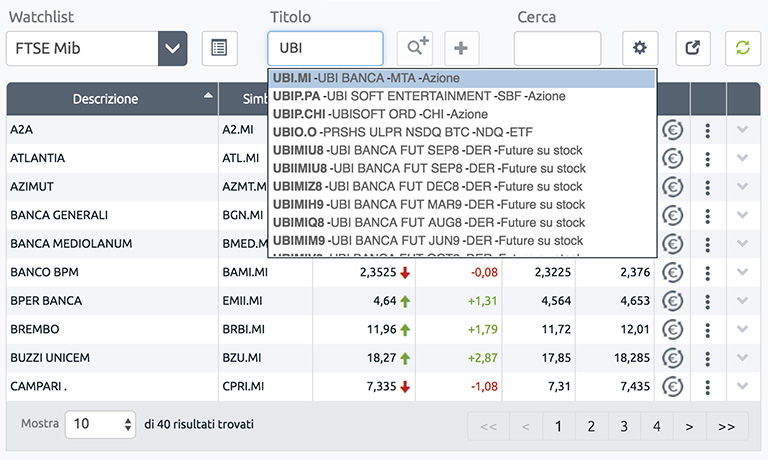Image resolution: width=768 pixels, height=460 pixels.
Task: Click the export/open external icon
Action: (693, 48)
